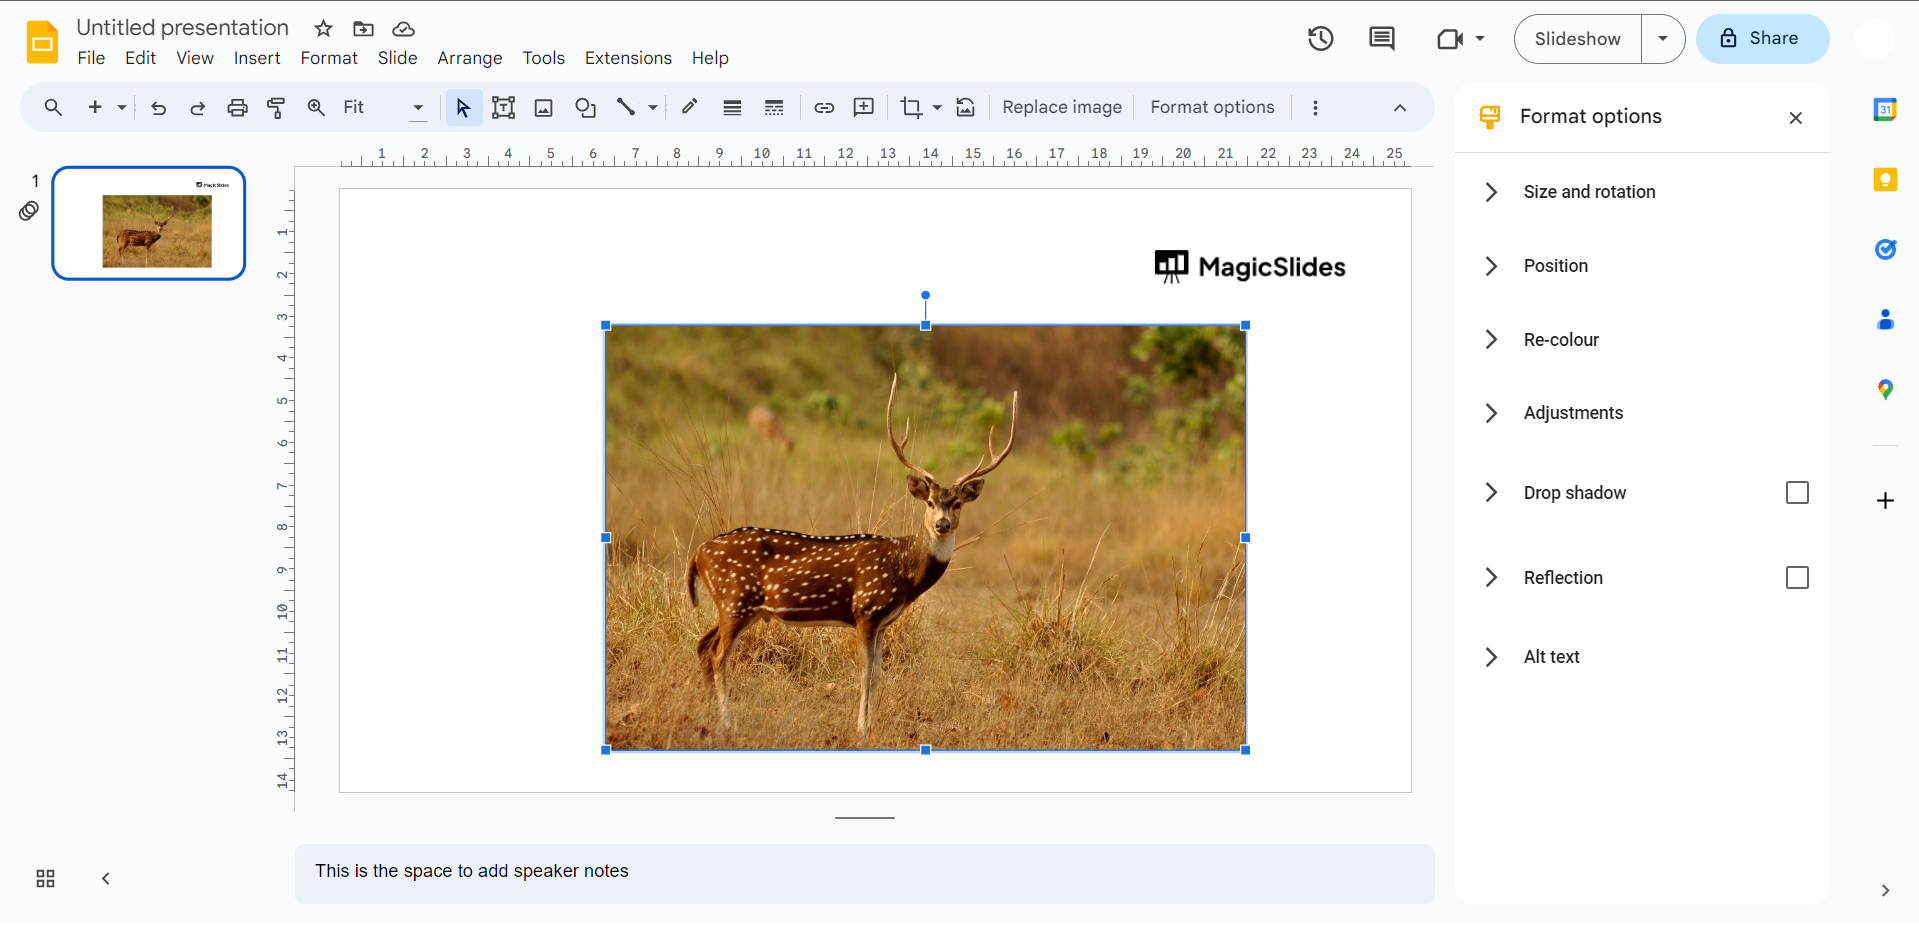Click the Share button

[x=1761, y=39]
